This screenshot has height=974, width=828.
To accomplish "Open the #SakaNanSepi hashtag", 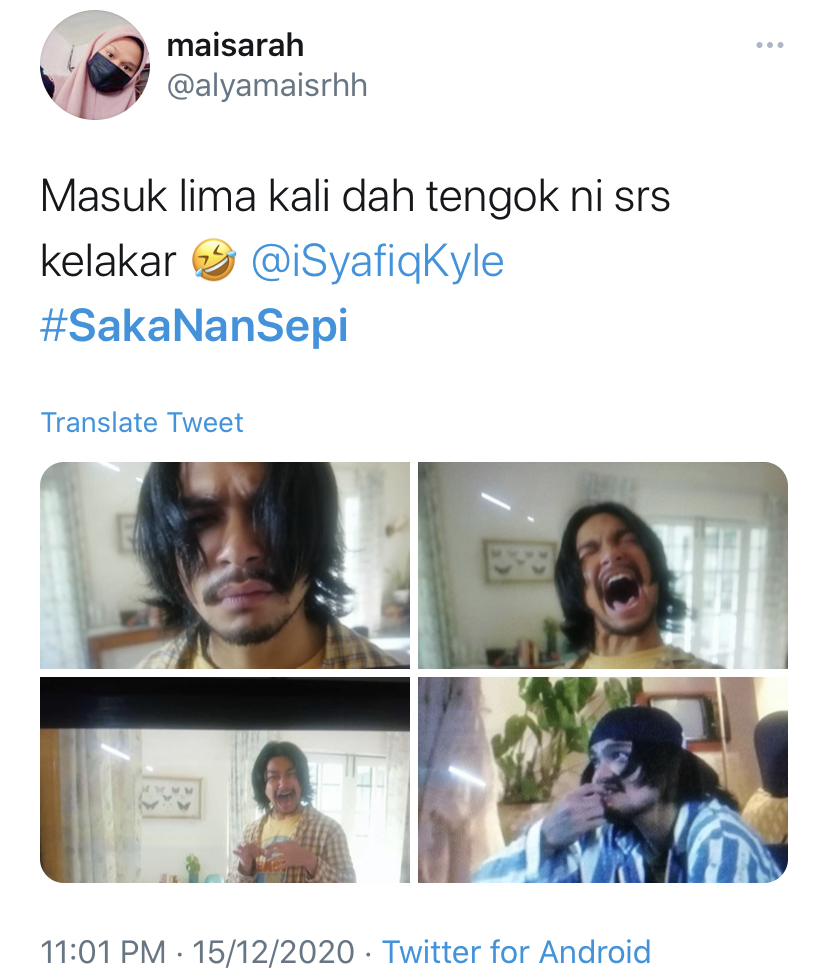I will [194, 326].
